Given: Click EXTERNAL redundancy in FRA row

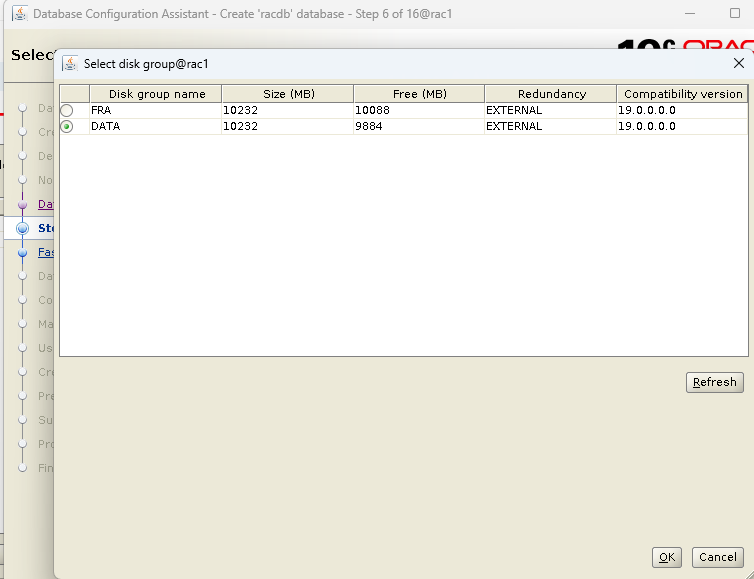Looking at the screenshot, I should click(551, 110).
